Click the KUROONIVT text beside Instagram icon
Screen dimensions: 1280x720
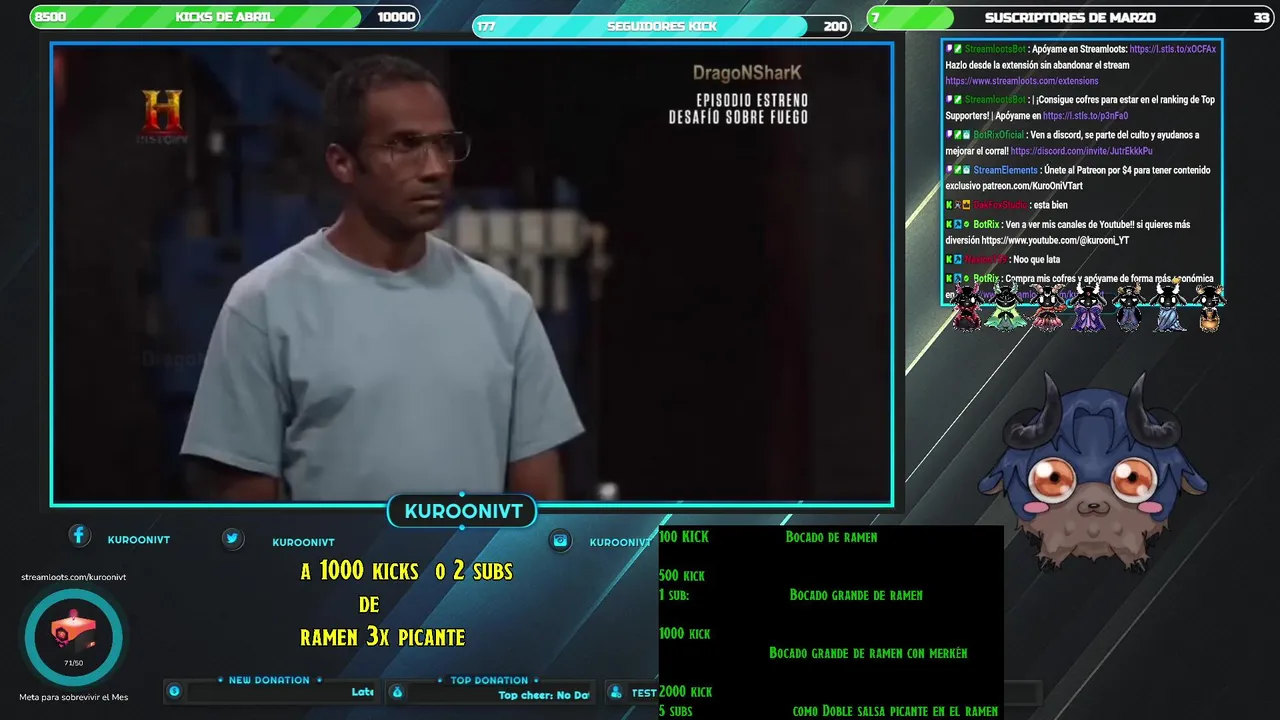[x=620, y=542]
